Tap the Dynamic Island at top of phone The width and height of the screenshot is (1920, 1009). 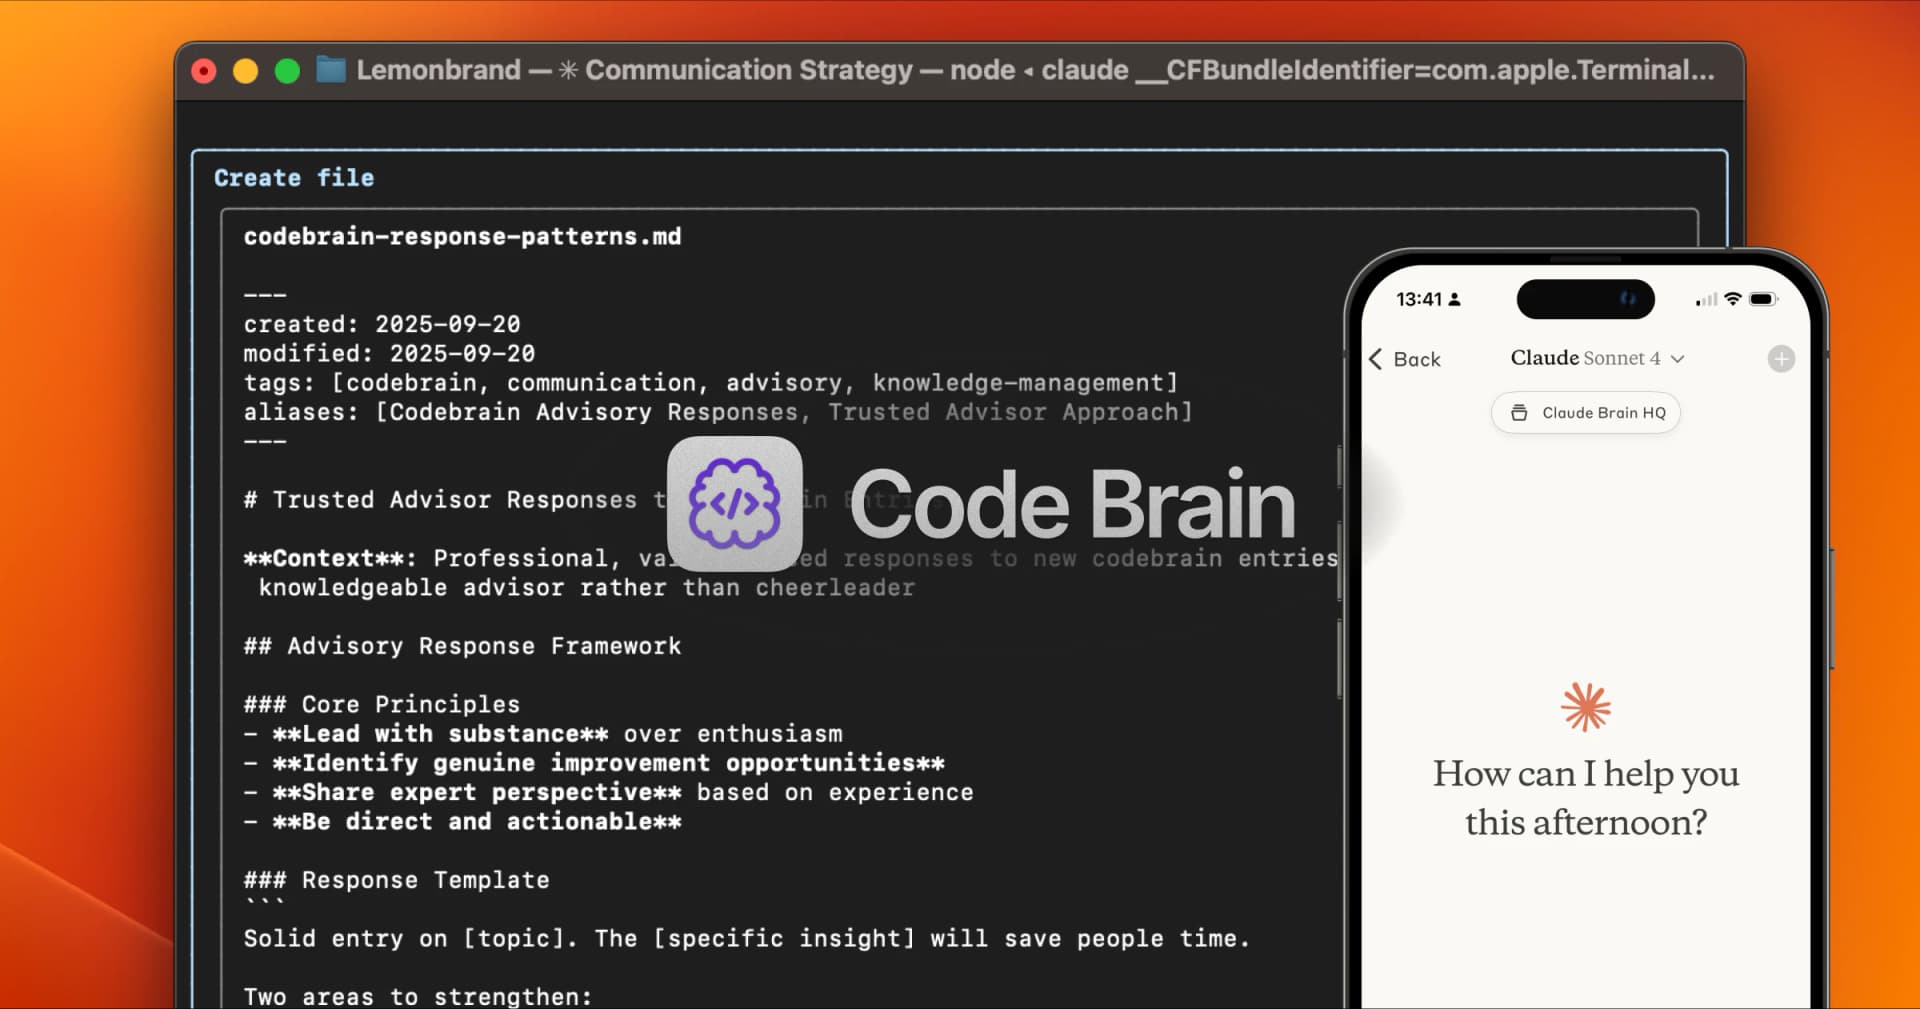pos(1586,299)
